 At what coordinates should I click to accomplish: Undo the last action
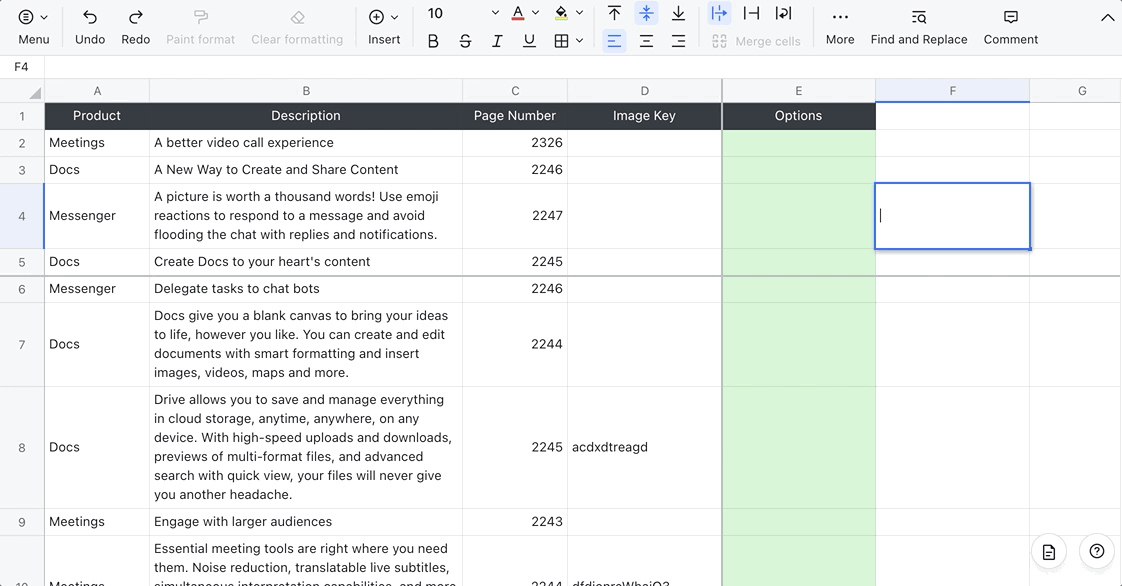click(x=89, y=26)
